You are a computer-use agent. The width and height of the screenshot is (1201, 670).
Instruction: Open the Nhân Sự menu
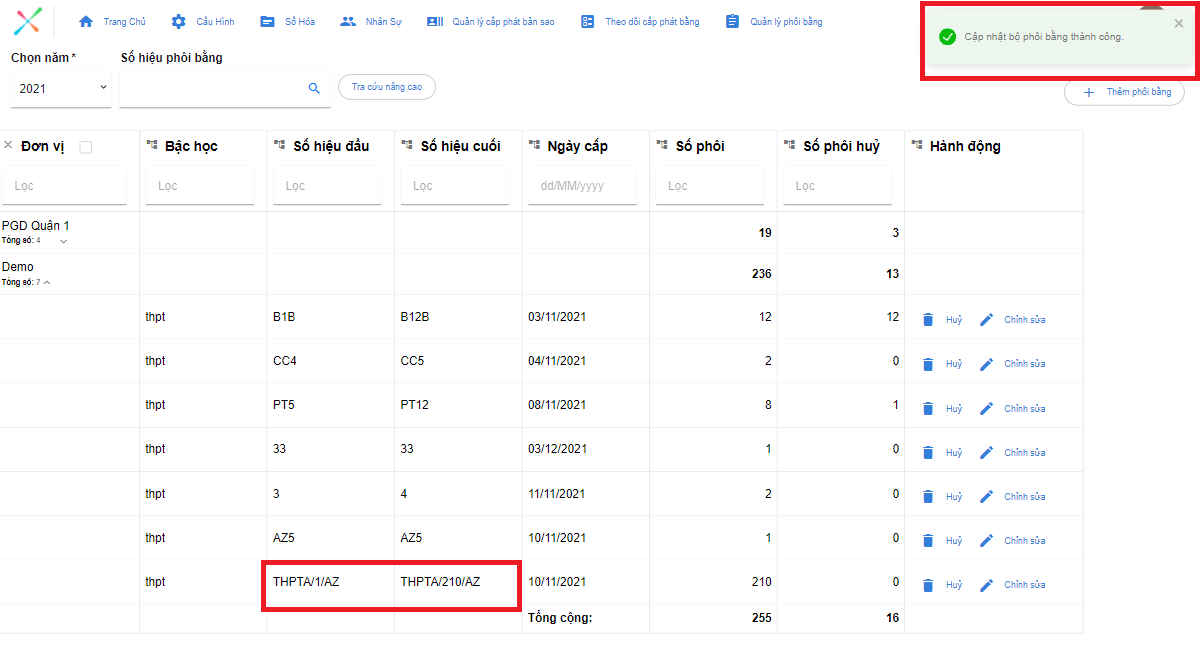[x=371, y=21]
